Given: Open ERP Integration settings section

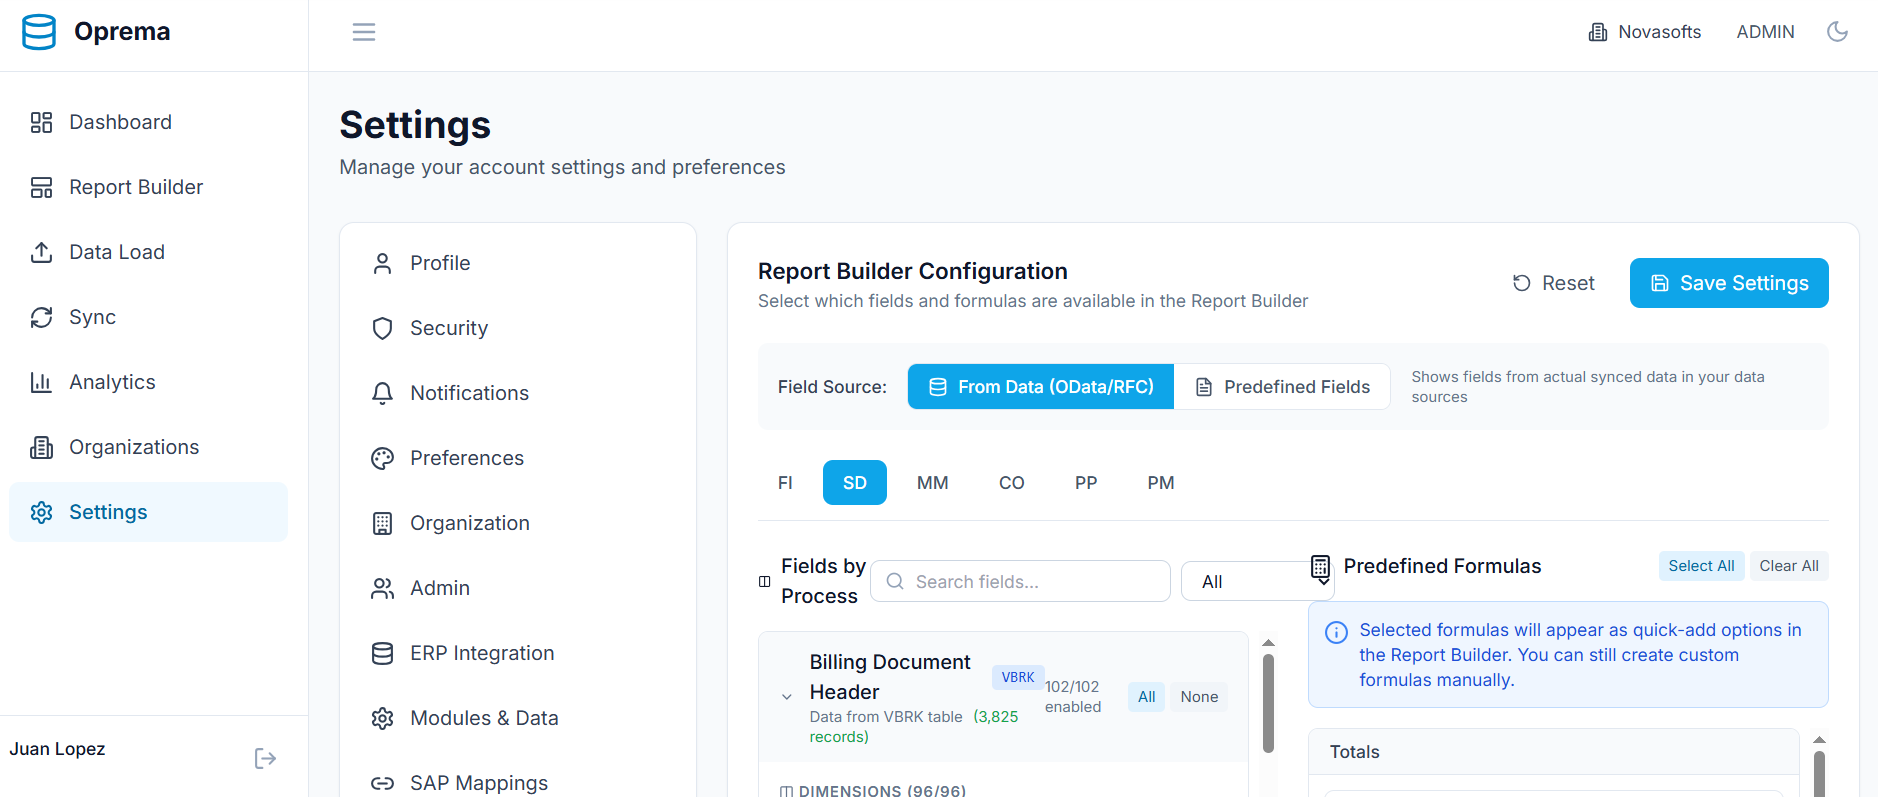Looking at the screenshot, I should pos(518,653).
